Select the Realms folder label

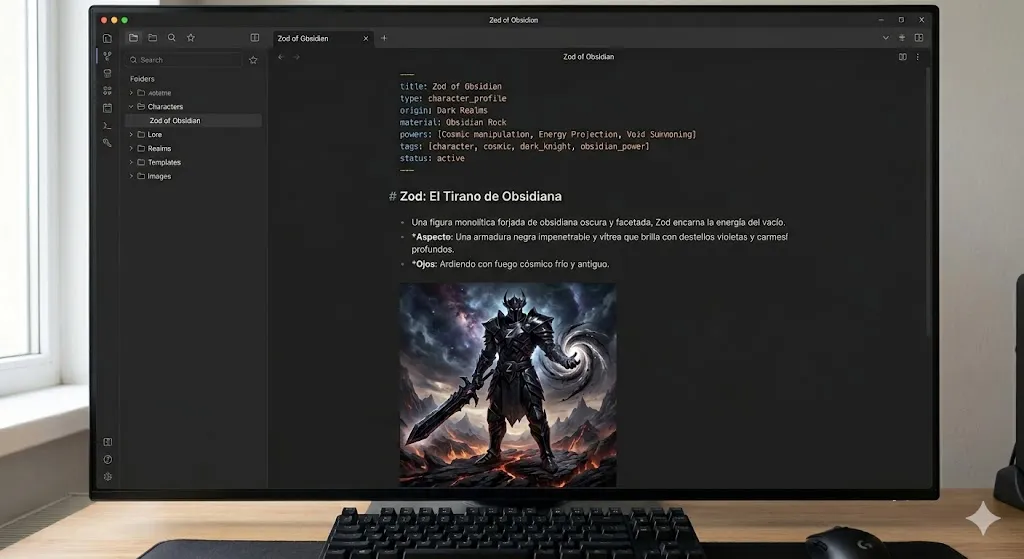[159, 148]
